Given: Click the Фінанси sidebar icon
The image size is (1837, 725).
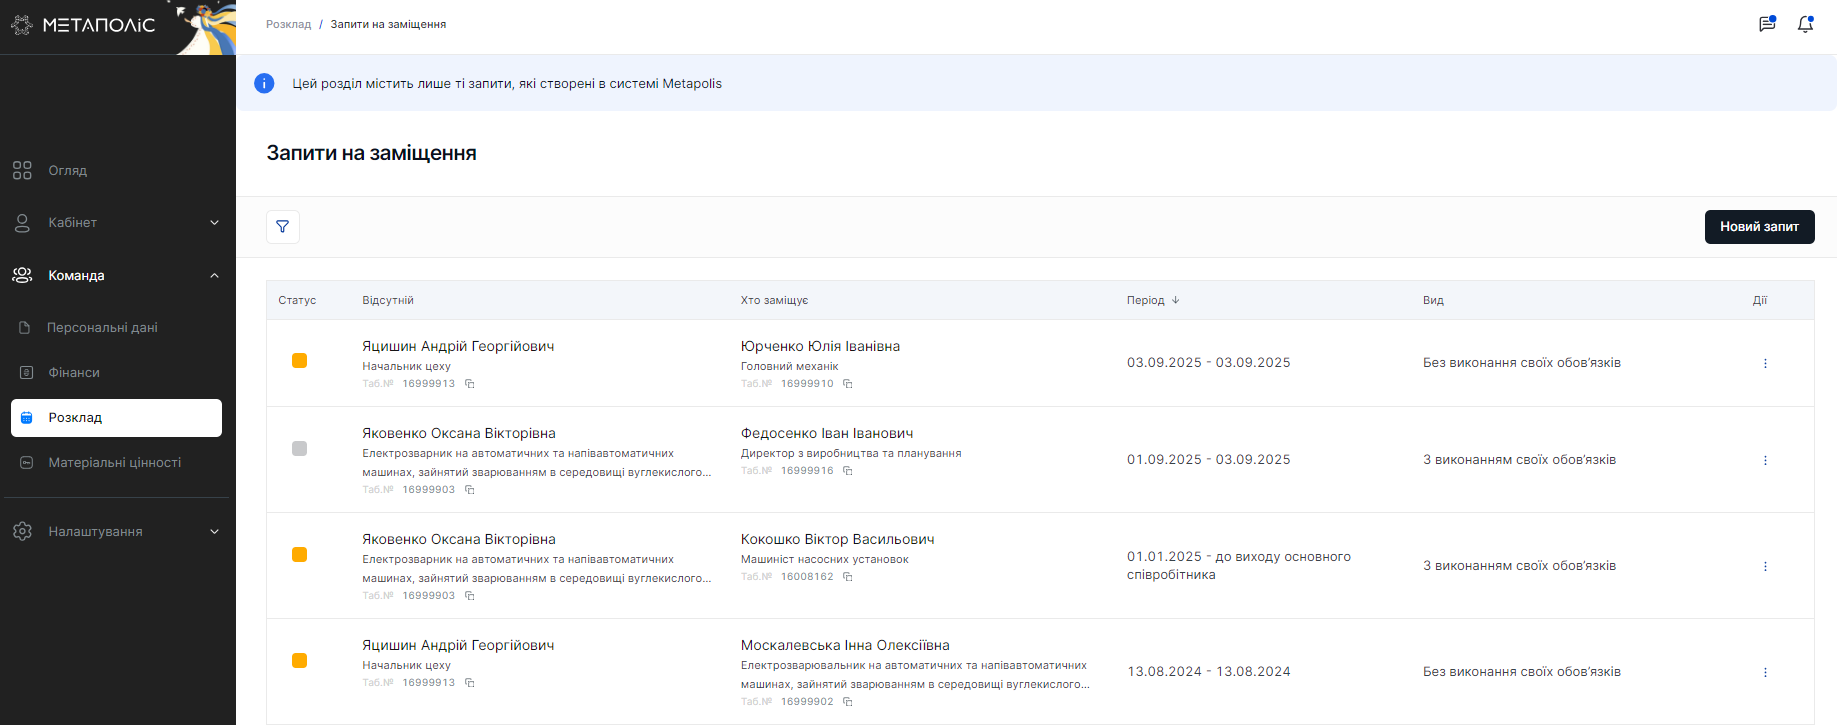Looking at the screenshot, I should click(x=27, y=372).
